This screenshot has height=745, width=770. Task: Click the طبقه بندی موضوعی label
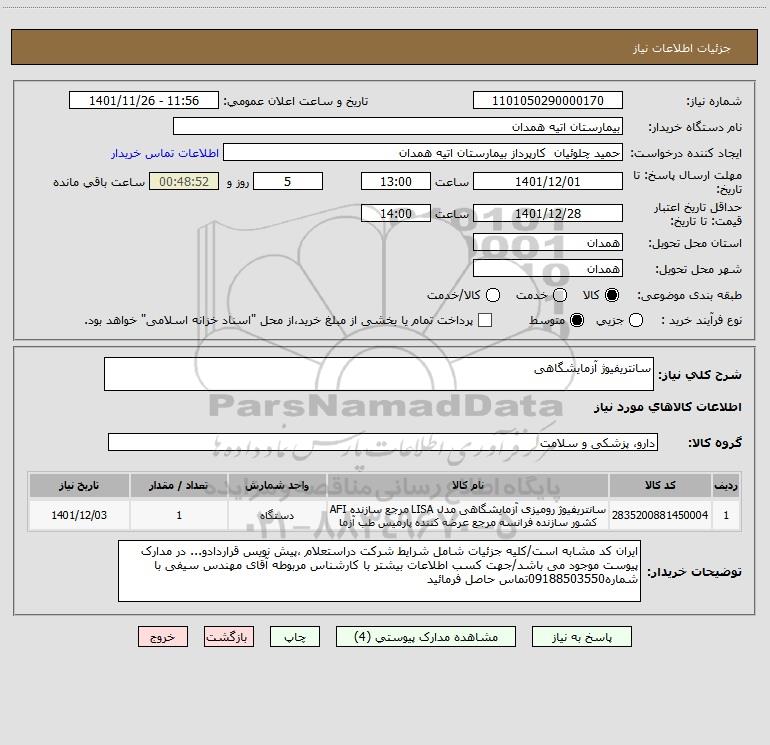pyautogui.click(x=689, y=296)
